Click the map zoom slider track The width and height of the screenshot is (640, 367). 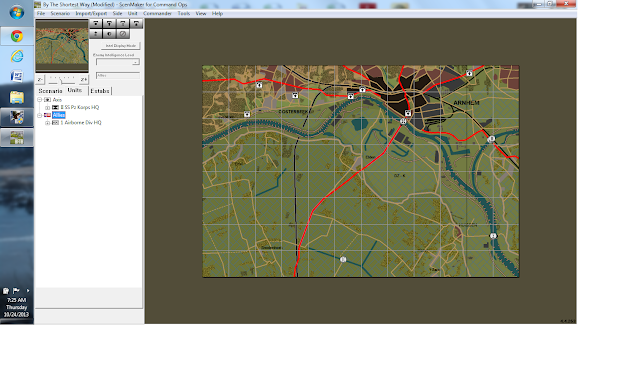(62, 80)
